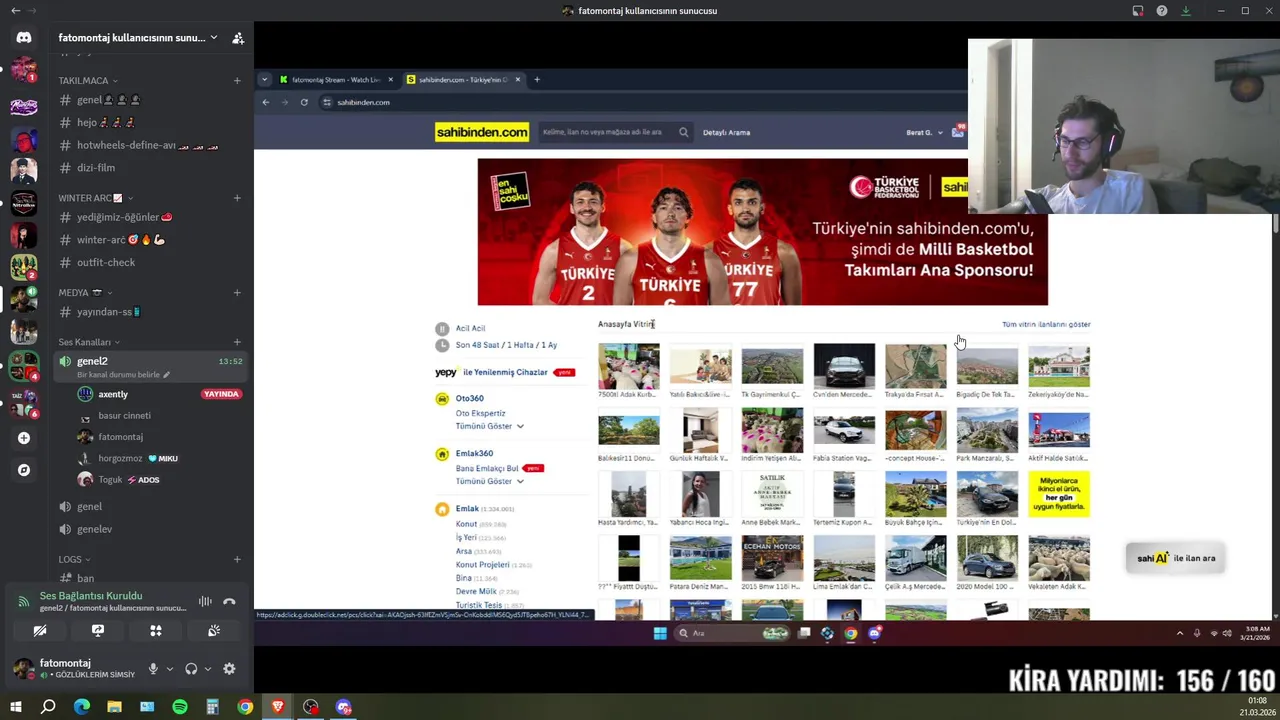This screenshot has width=1280, height=720.
Task: Open Discover servers compass icon
Action: [x=24, y=470]
